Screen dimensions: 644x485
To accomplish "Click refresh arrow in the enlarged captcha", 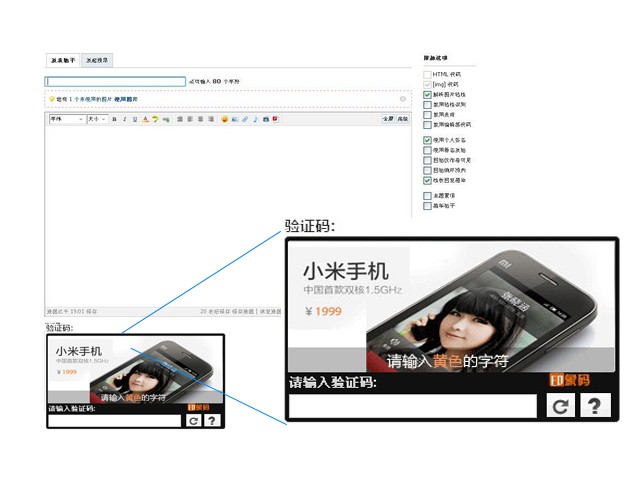I will [x=561, y=406].
